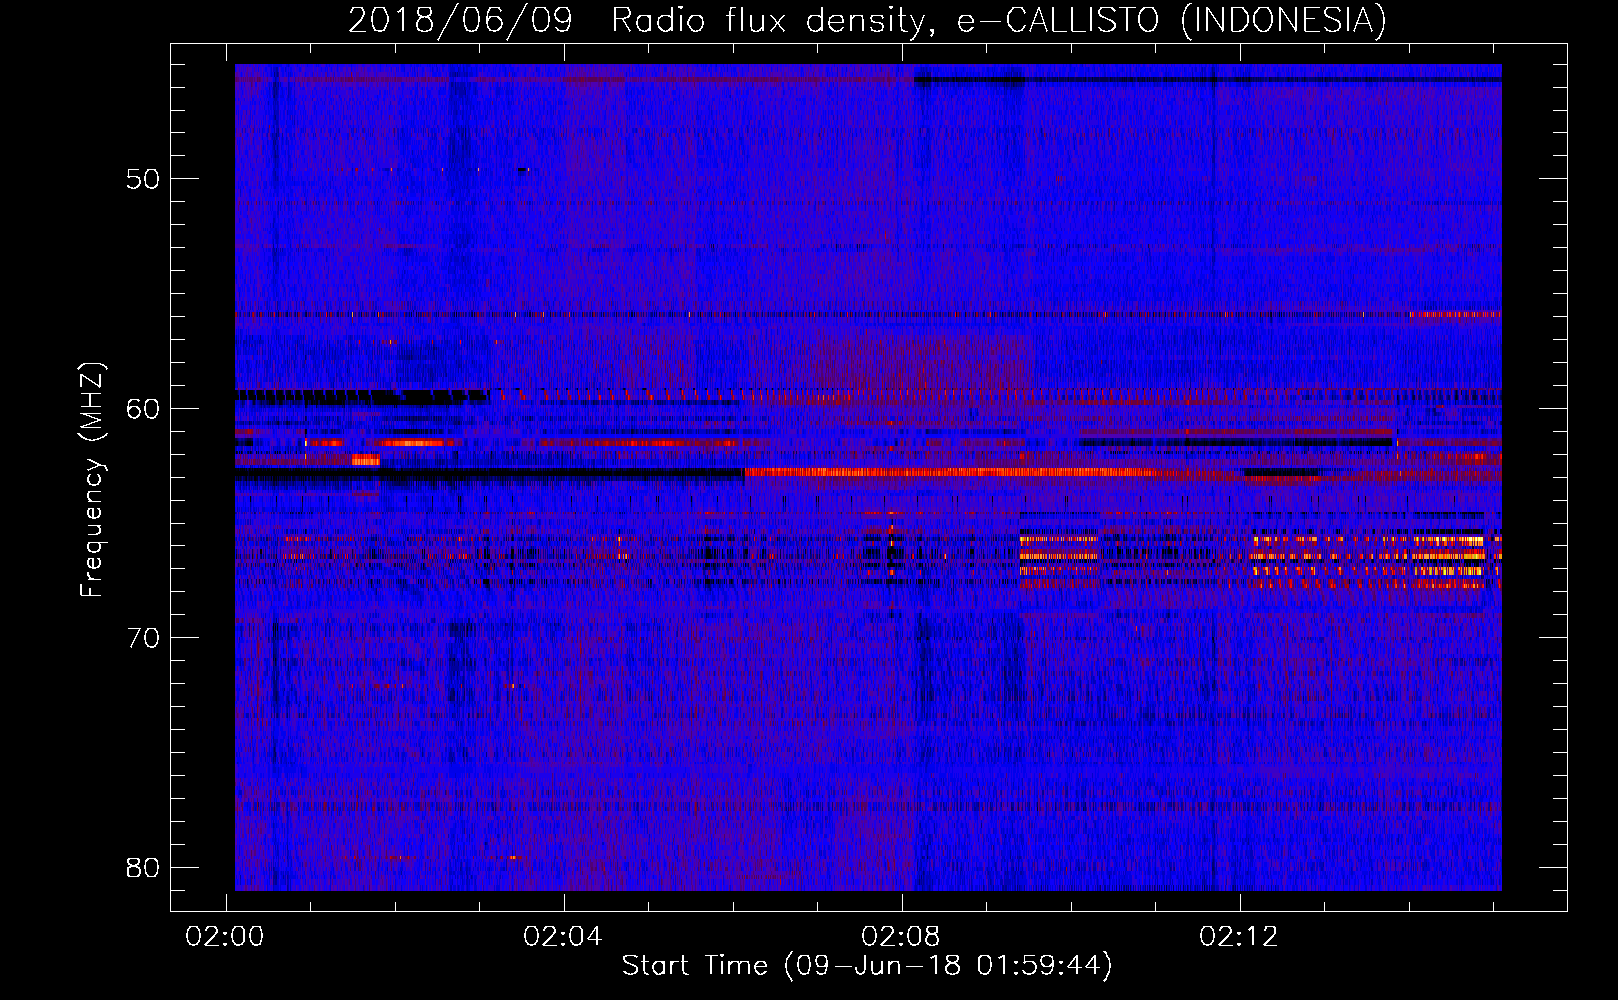This screenshot has height=1000, width=1618.
Task: Click the '60' frequency tick label
Action: [x=143, y=409]
